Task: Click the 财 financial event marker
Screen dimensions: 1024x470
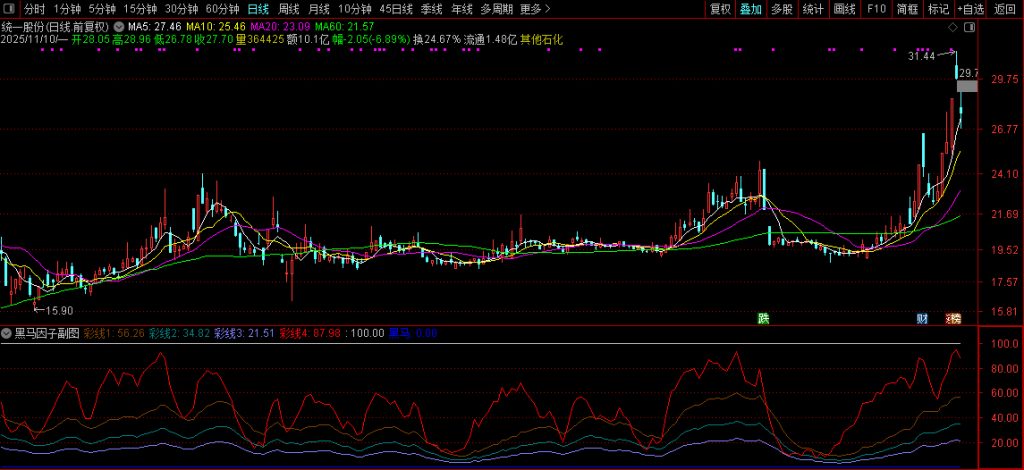Action: click(922, 319)
